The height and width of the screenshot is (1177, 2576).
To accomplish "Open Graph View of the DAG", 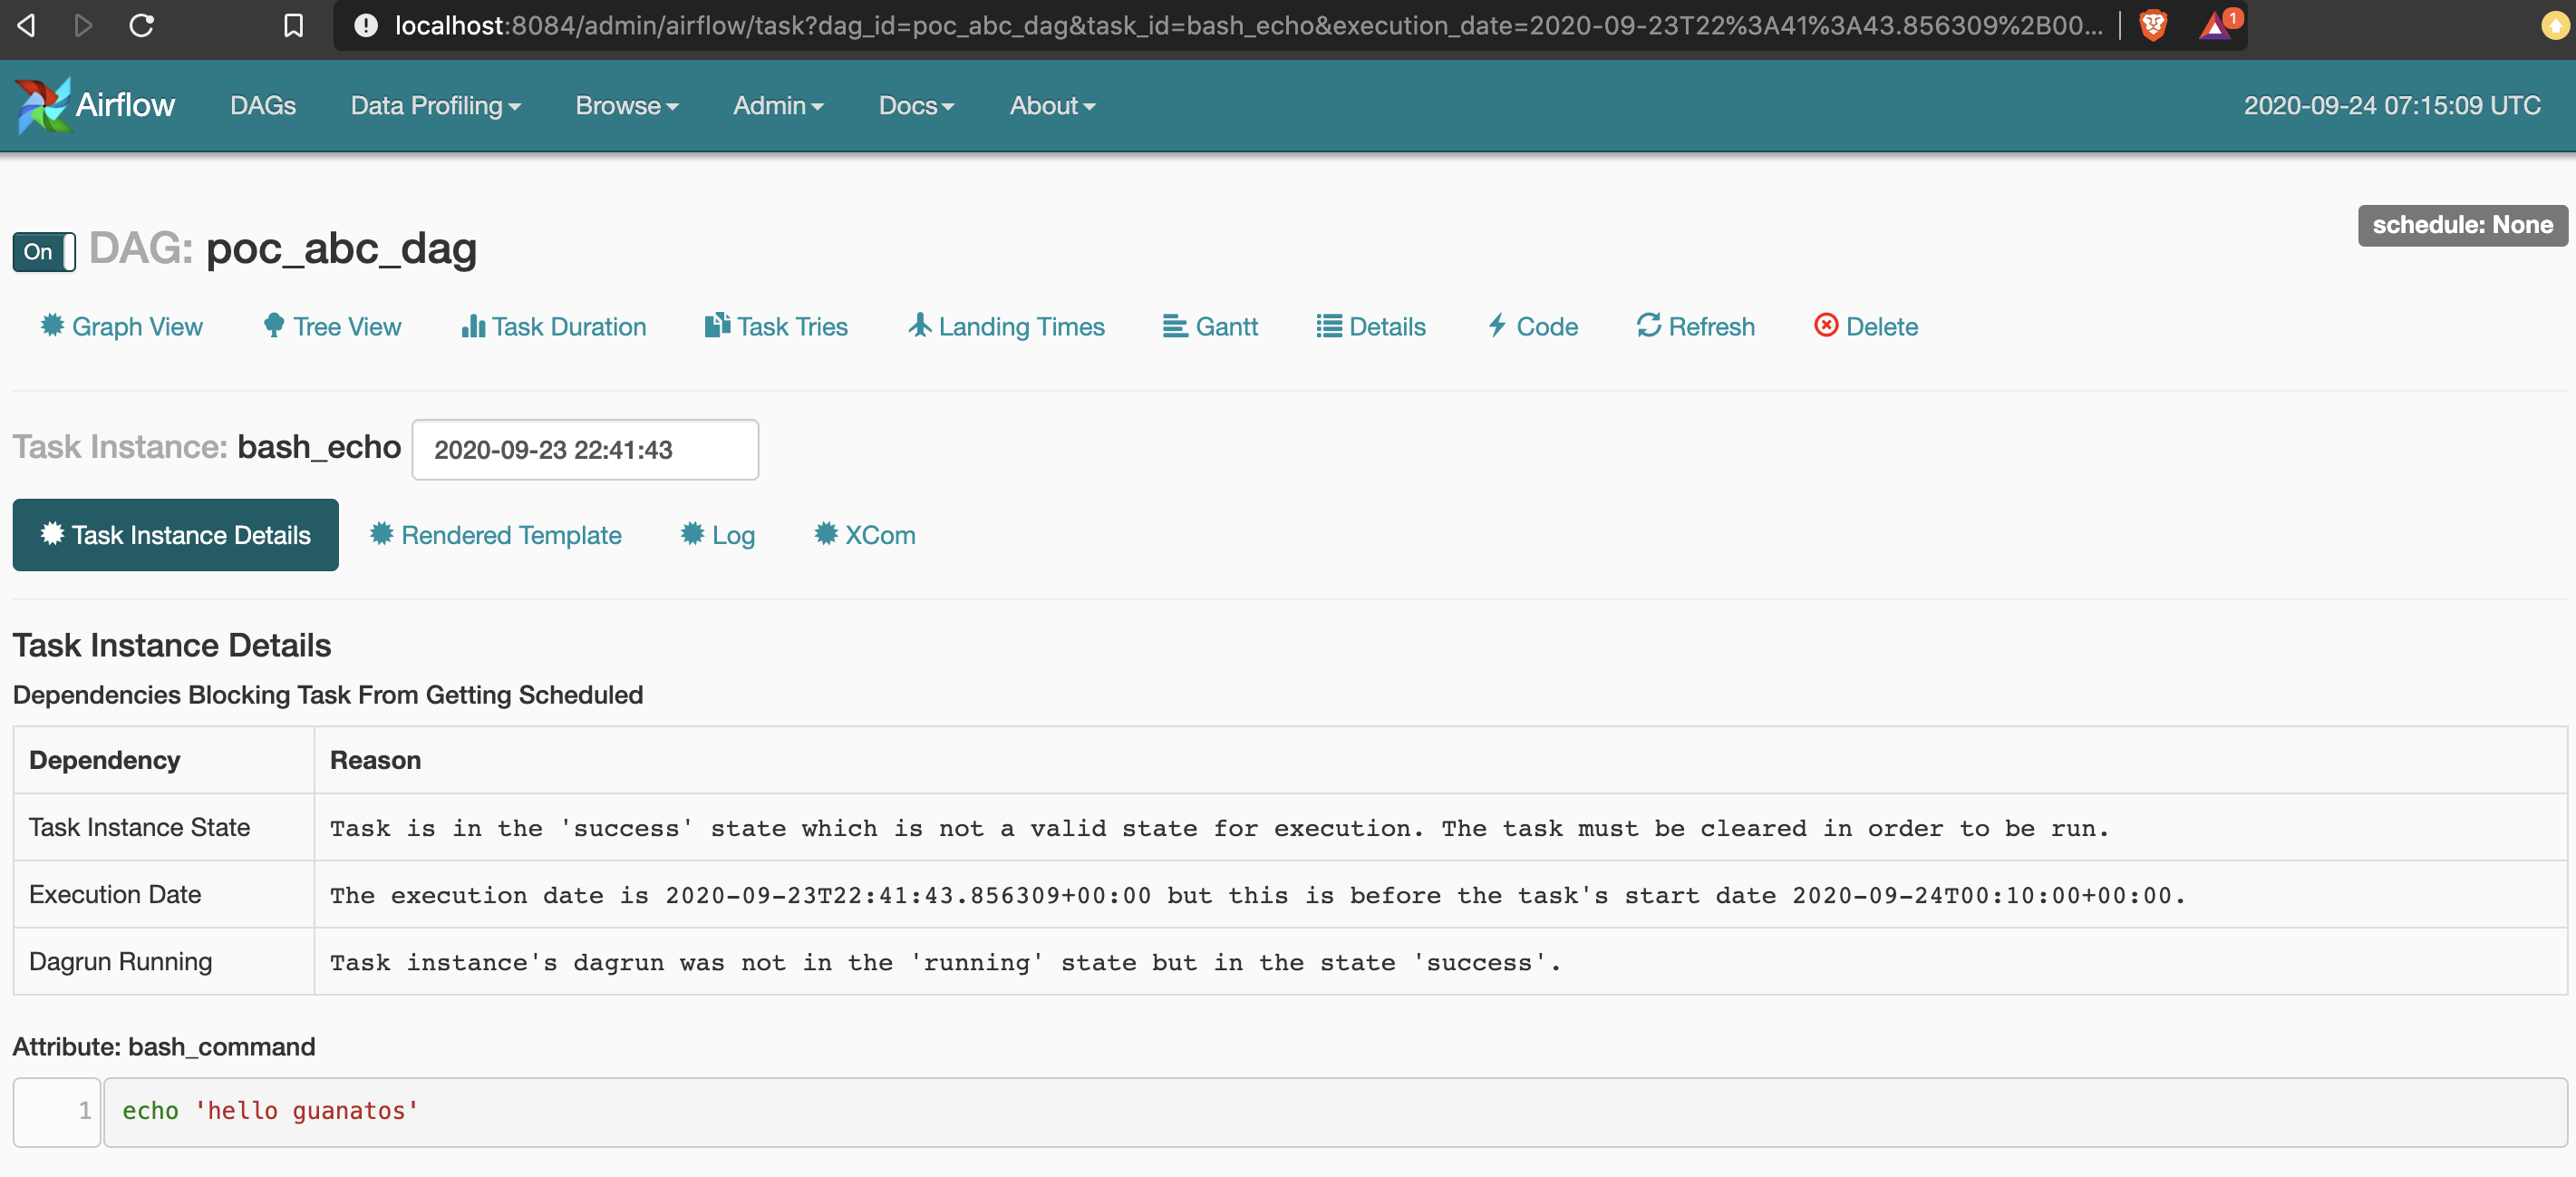I will click(x=122, y=327).
